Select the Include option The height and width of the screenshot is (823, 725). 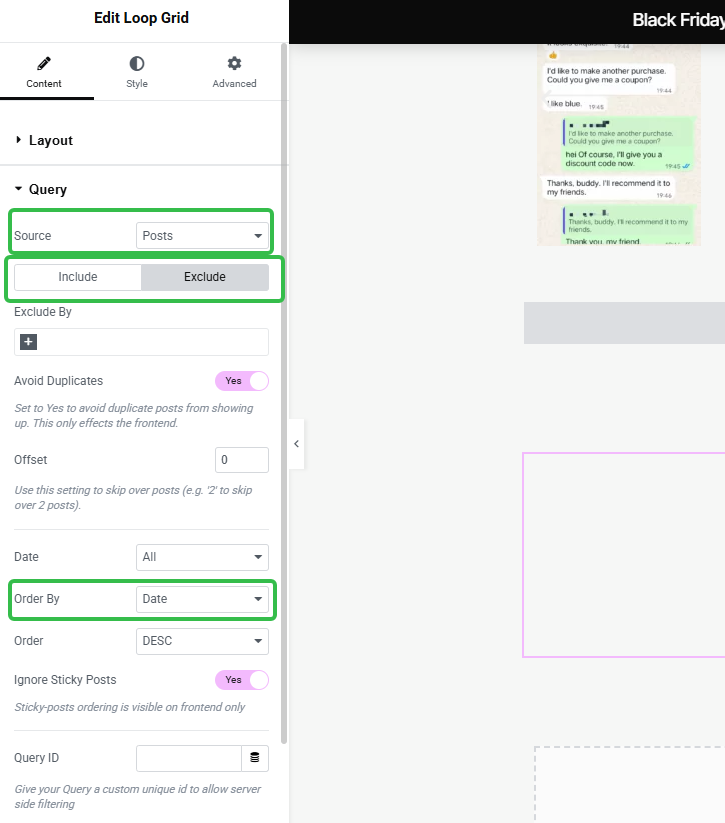(78, 277)
